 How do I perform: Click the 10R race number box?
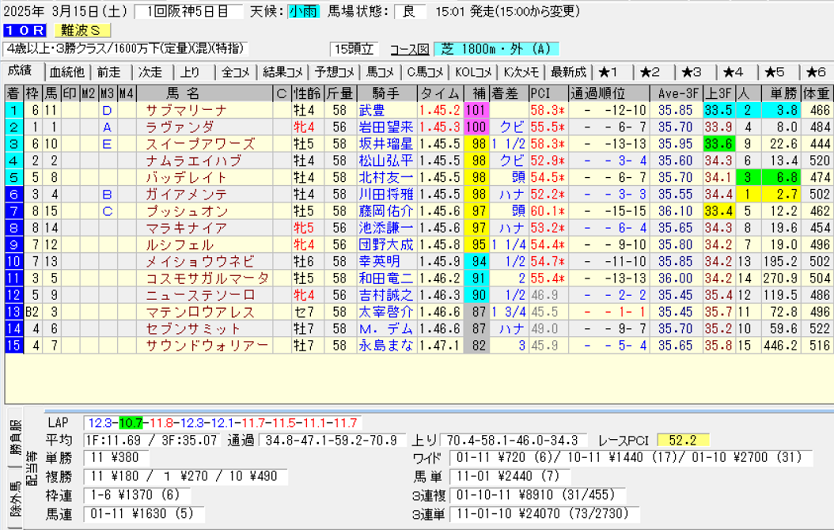(x=22, y=30)
